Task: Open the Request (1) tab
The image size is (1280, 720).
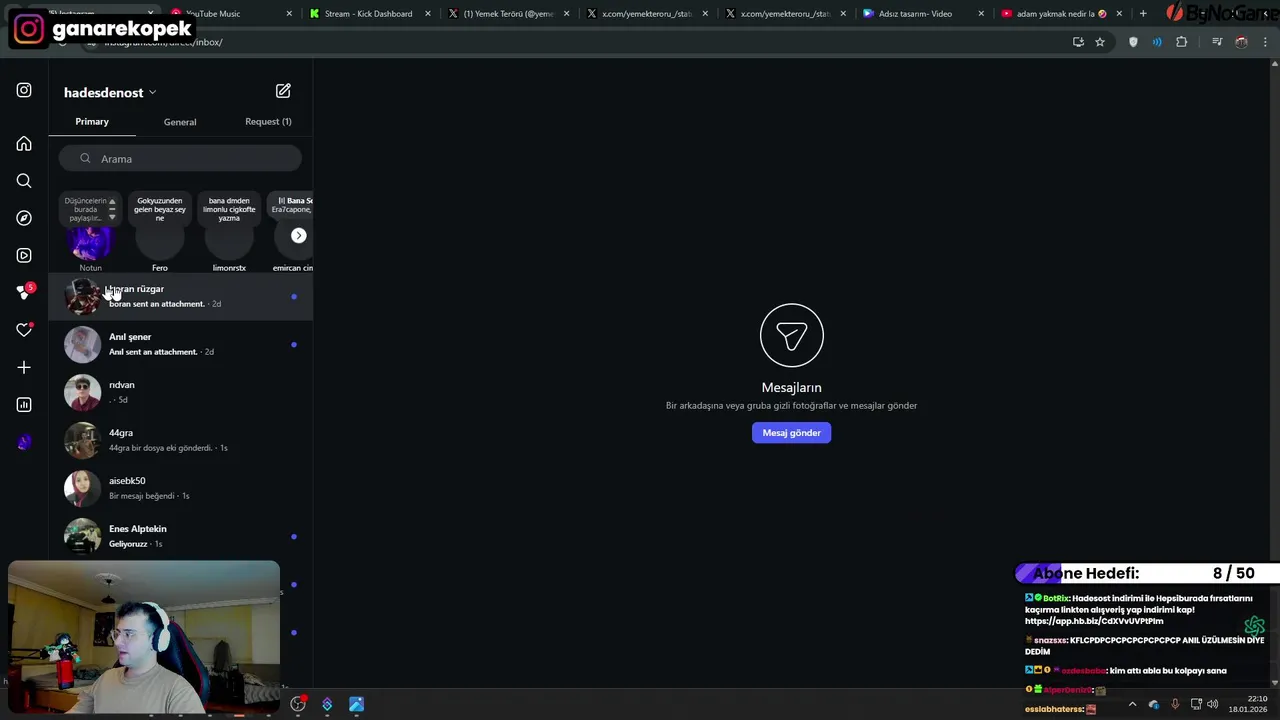Action: pyautogui.click(x=268, y=121)
